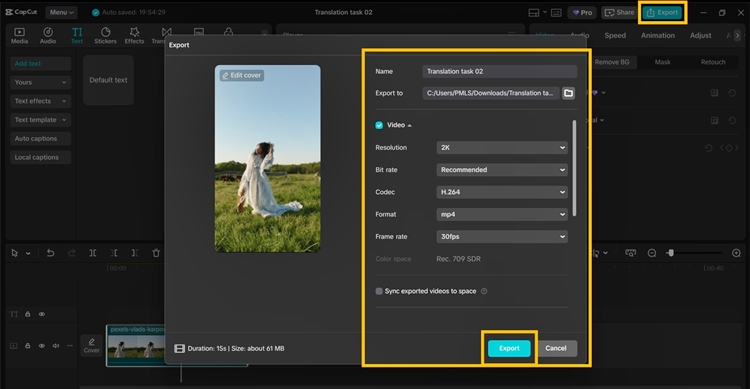The height and width of the screenshot is (389, 750).
Task: Open the selection tool dropdown arrow
Action: click(28, 253)
